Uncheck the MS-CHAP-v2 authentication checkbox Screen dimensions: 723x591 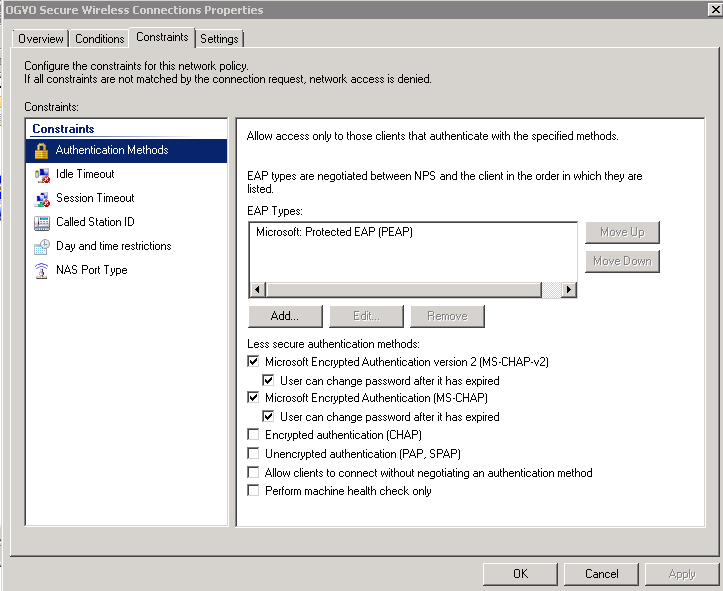(253, 361)
